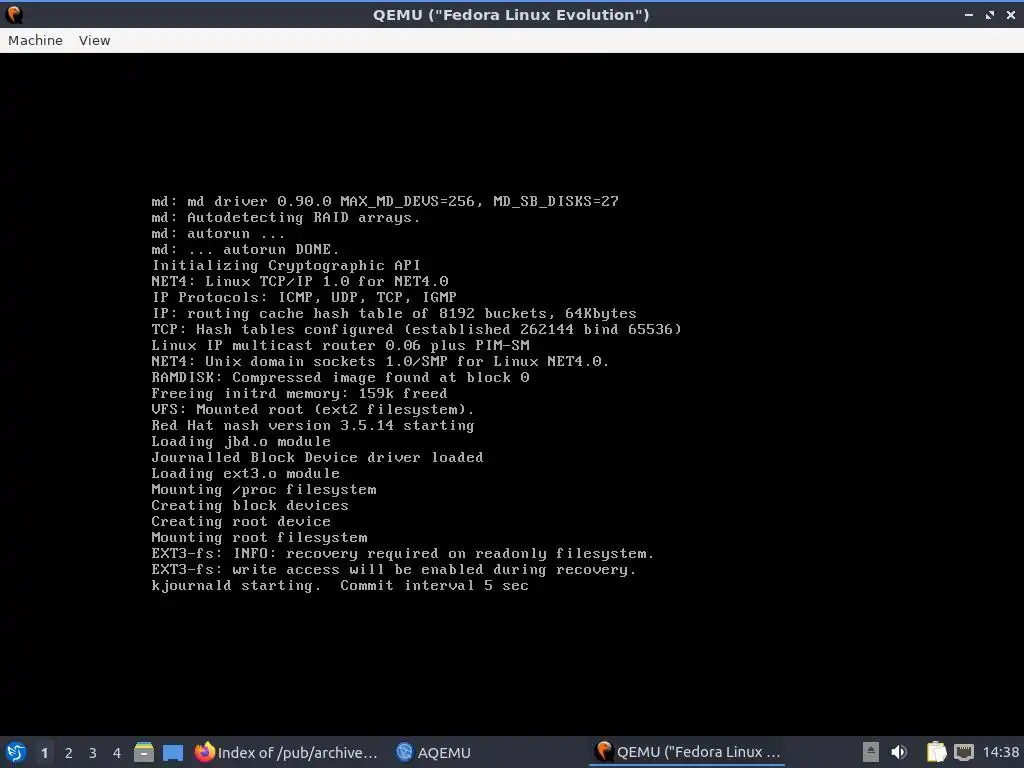Open the network connection tray icon

(x=963, y=752)
